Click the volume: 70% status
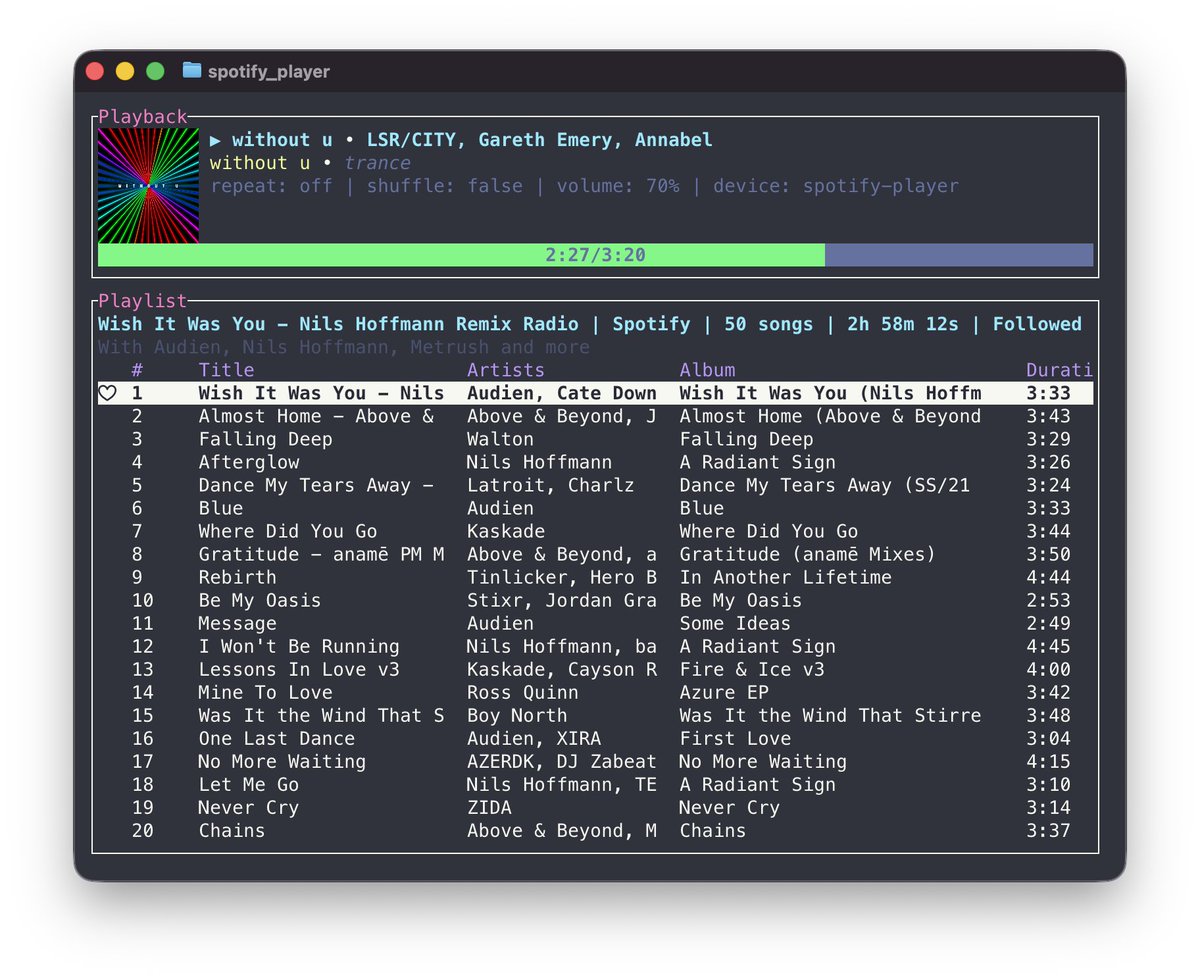 pos(618,186)
